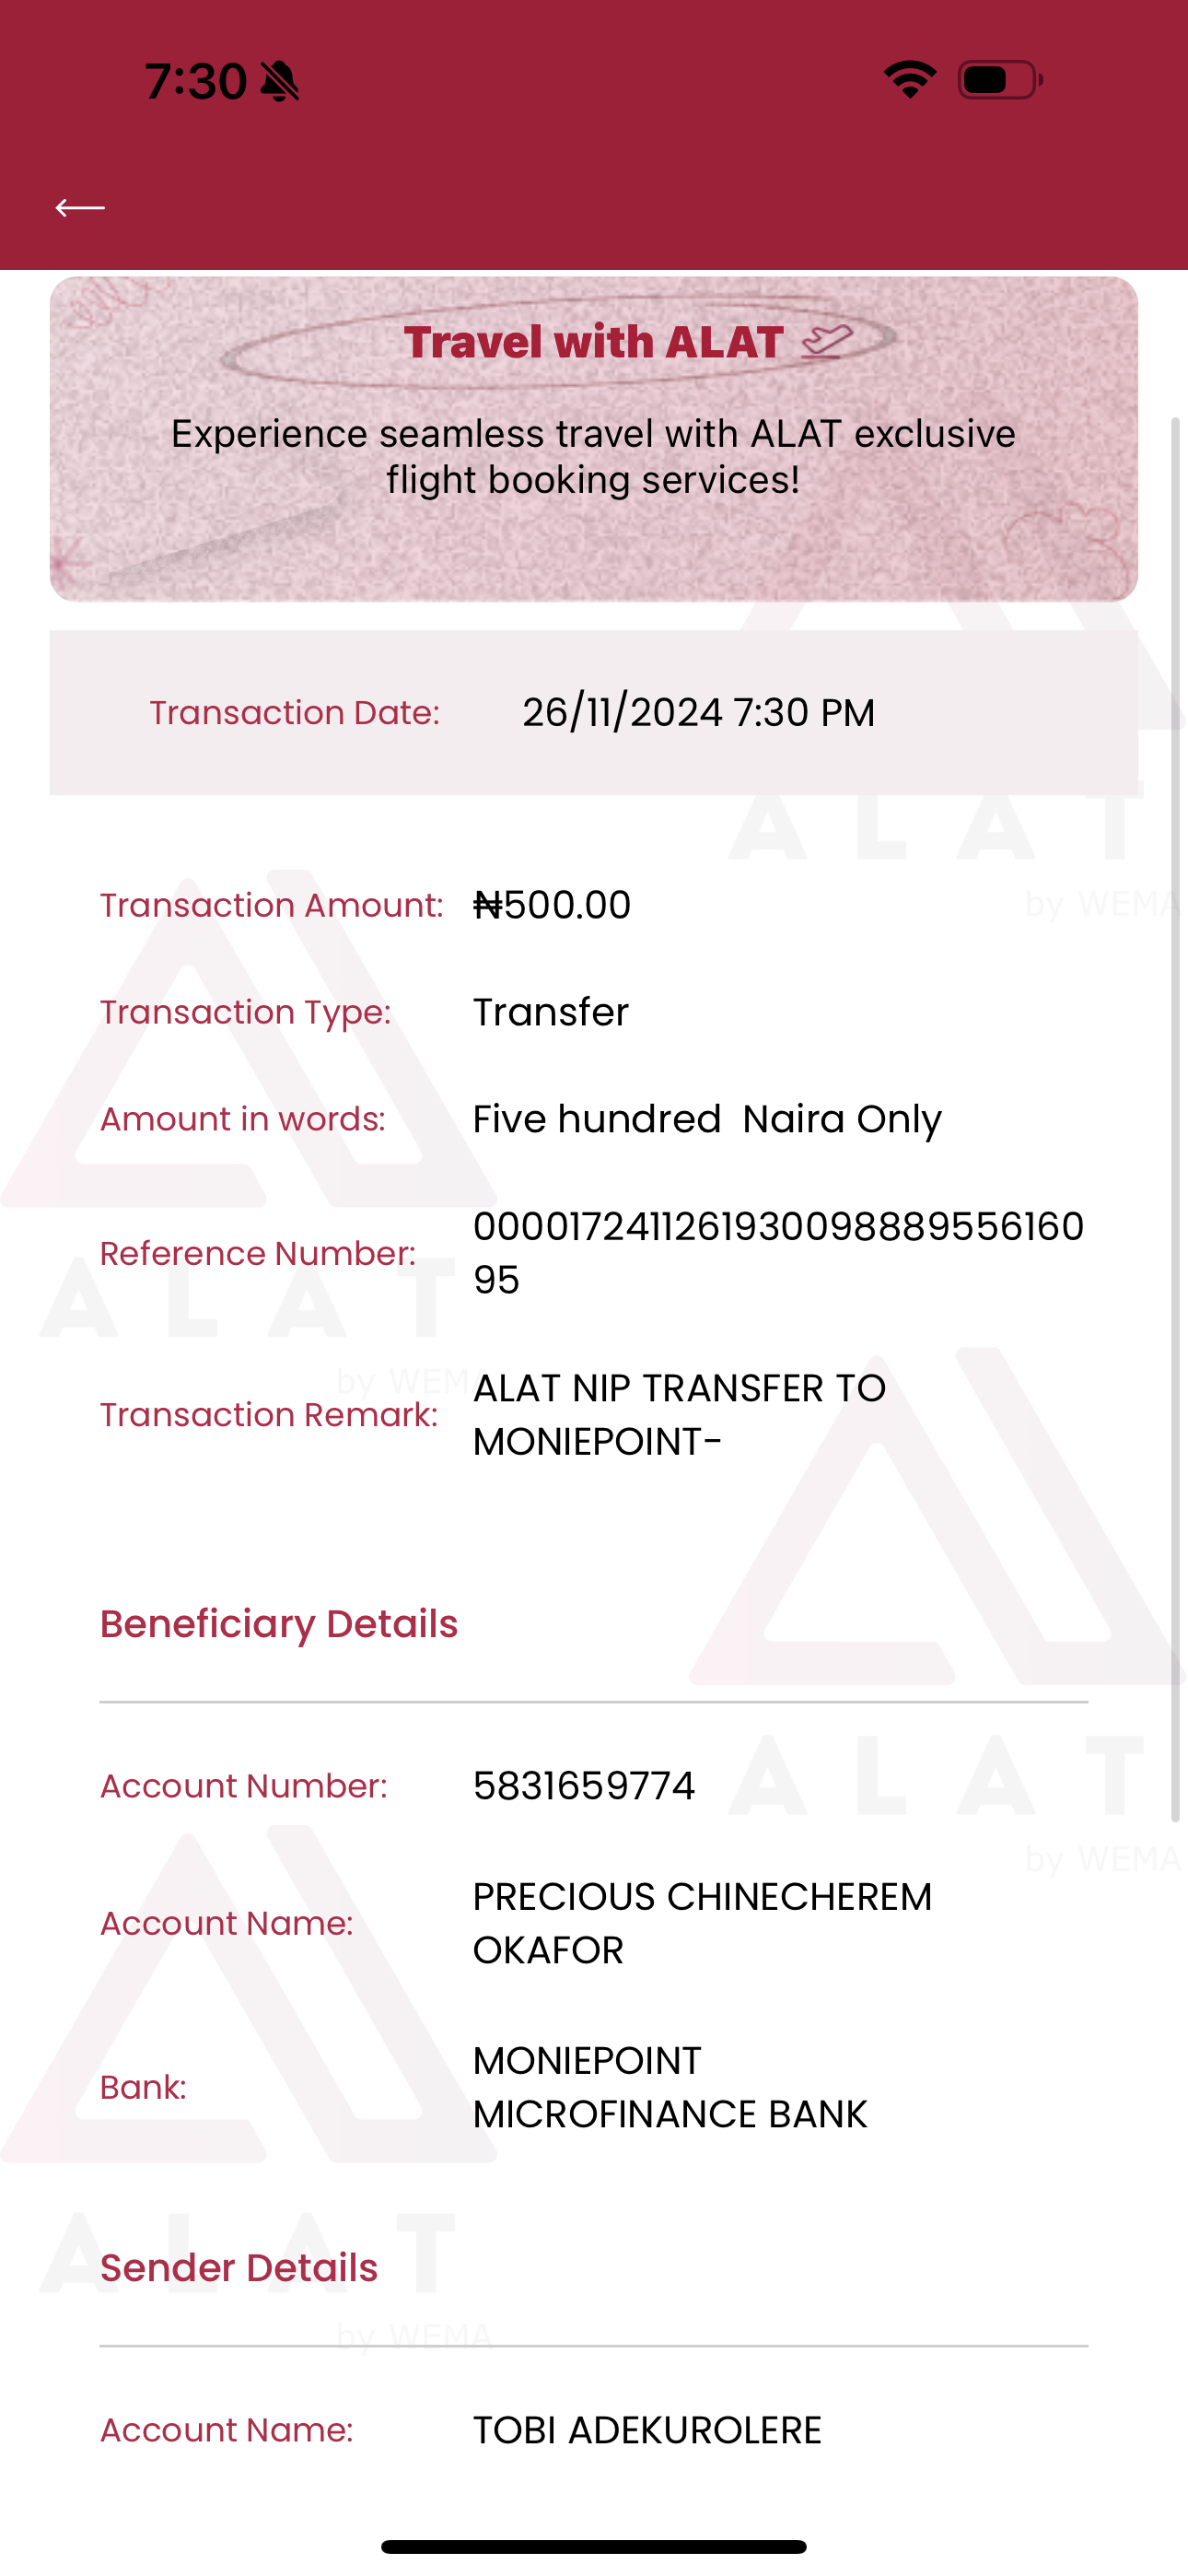Tap the Wi-Fi status icon
The width and height of the screenshot is (1188, 2576).
point(909,80)
